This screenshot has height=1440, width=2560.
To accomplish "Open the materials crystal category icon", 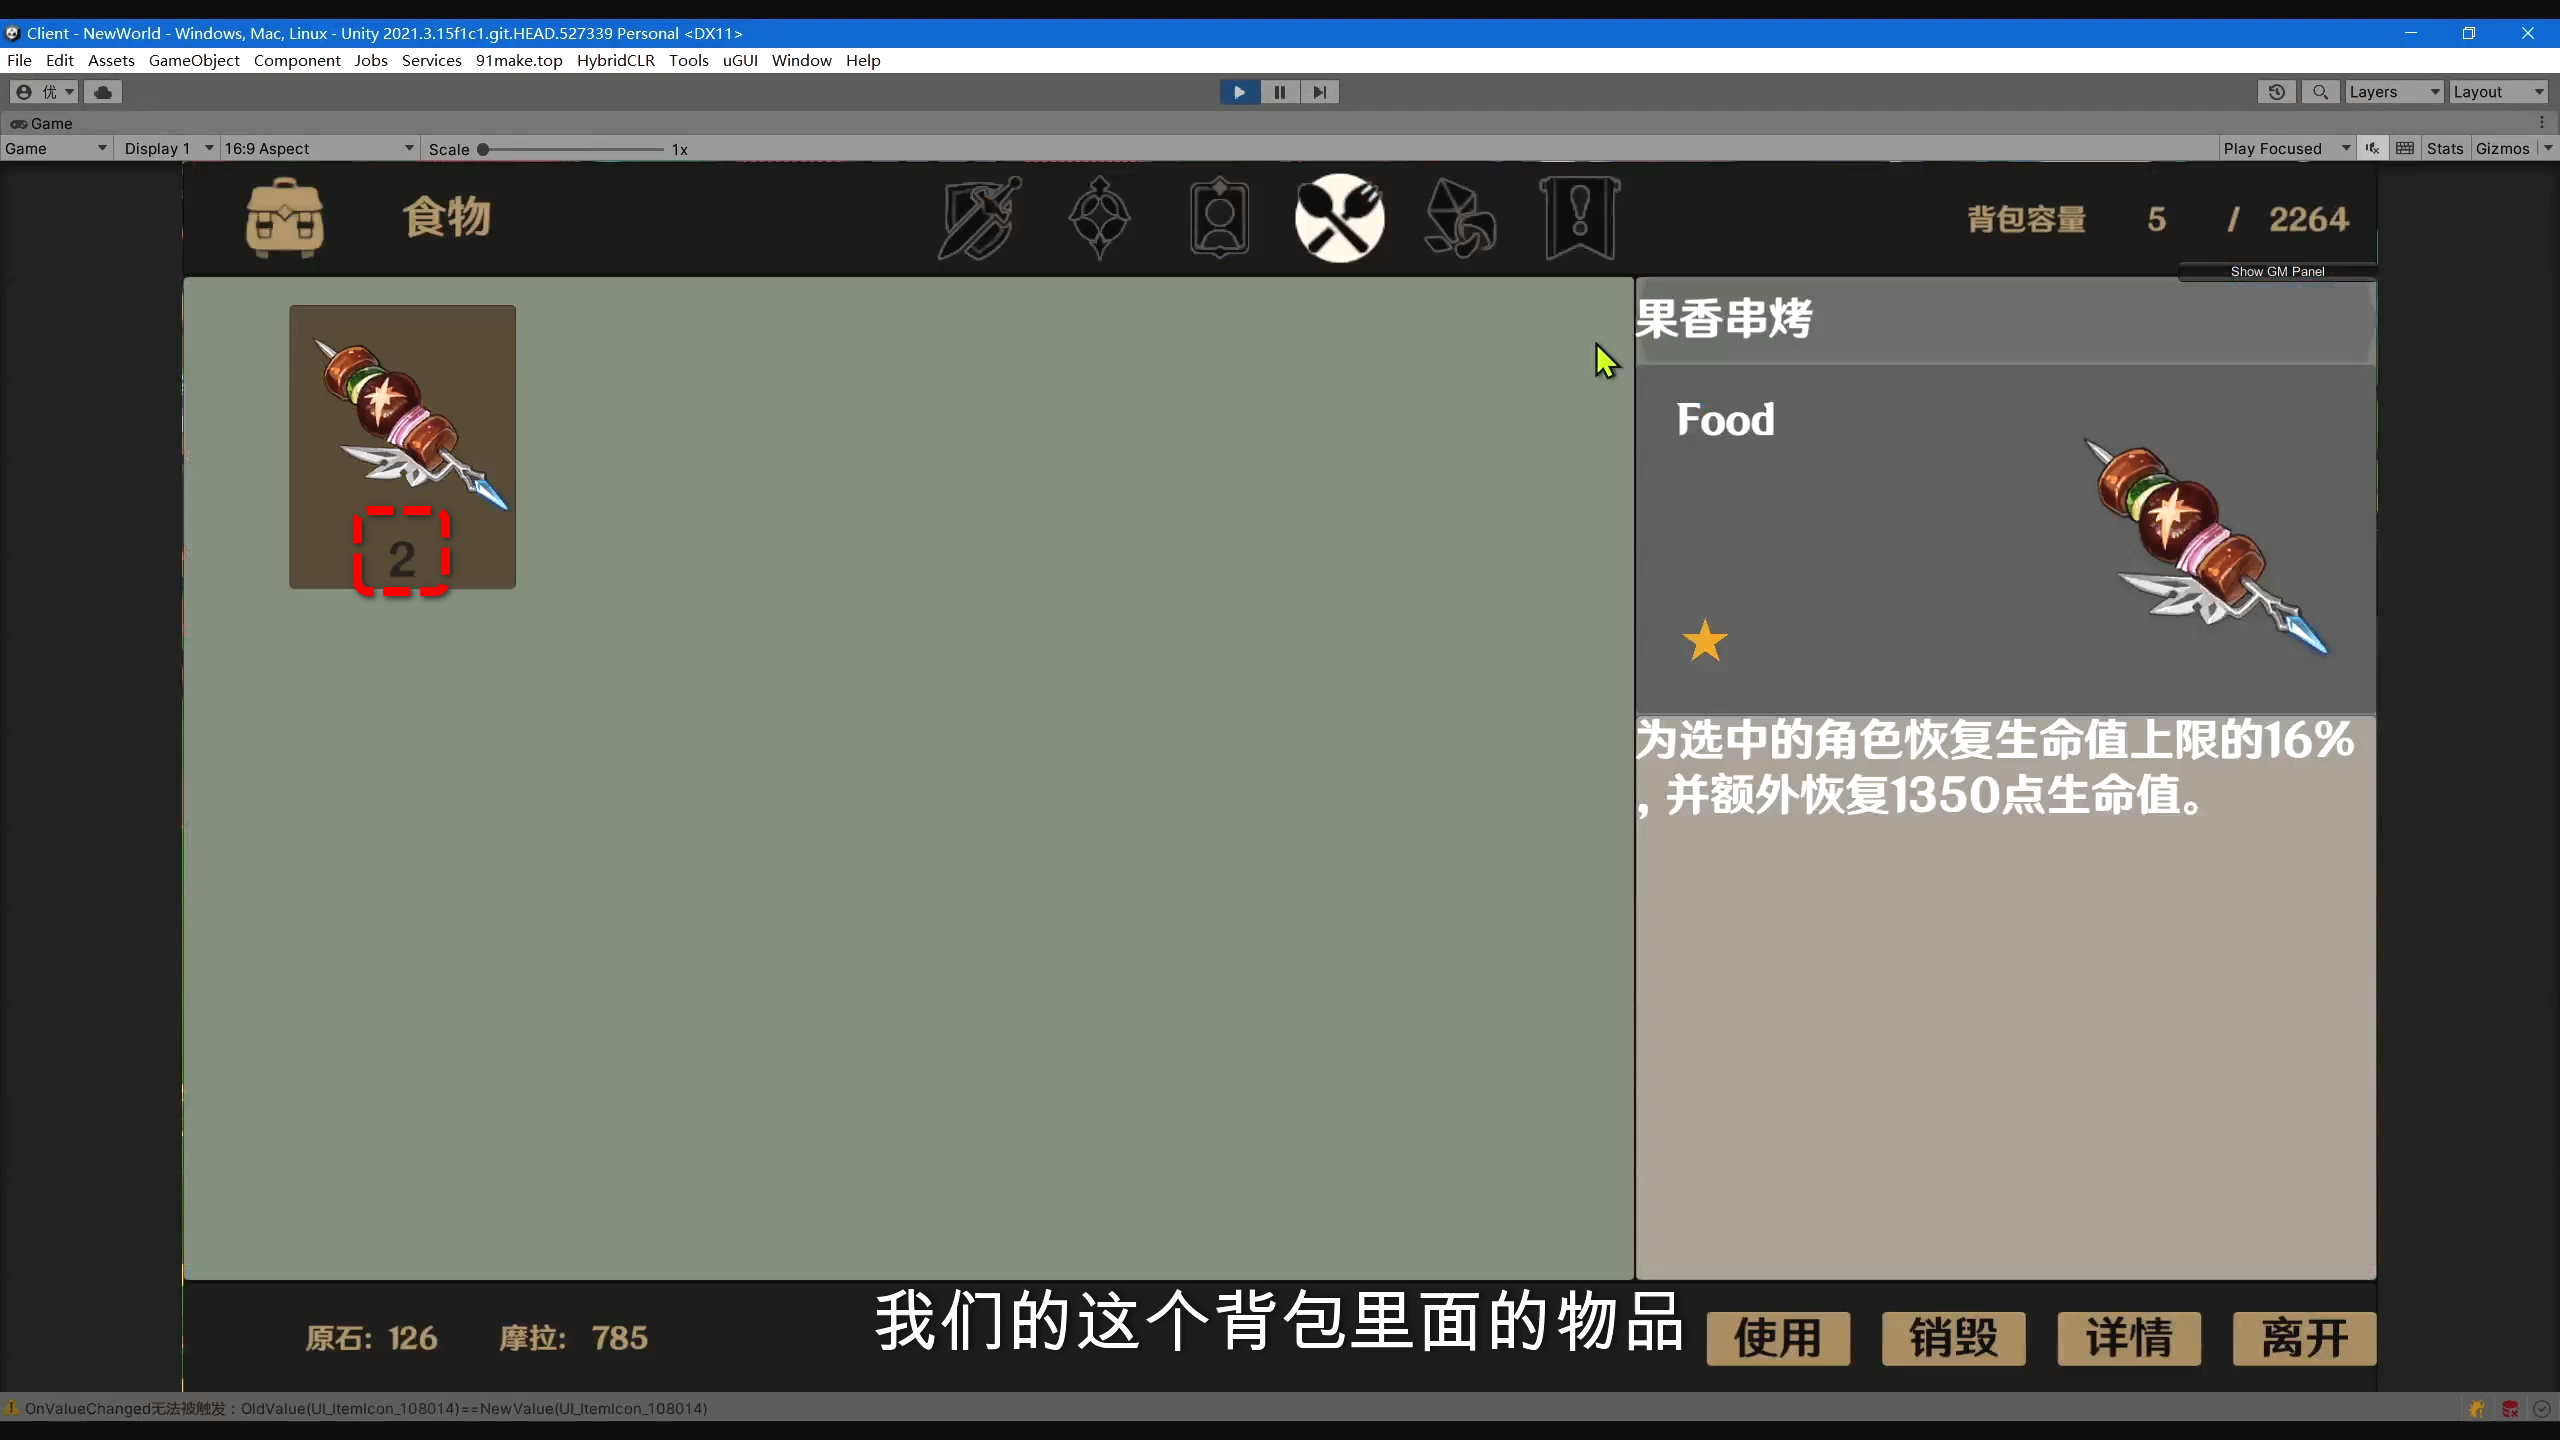I will pos(1459,219).
